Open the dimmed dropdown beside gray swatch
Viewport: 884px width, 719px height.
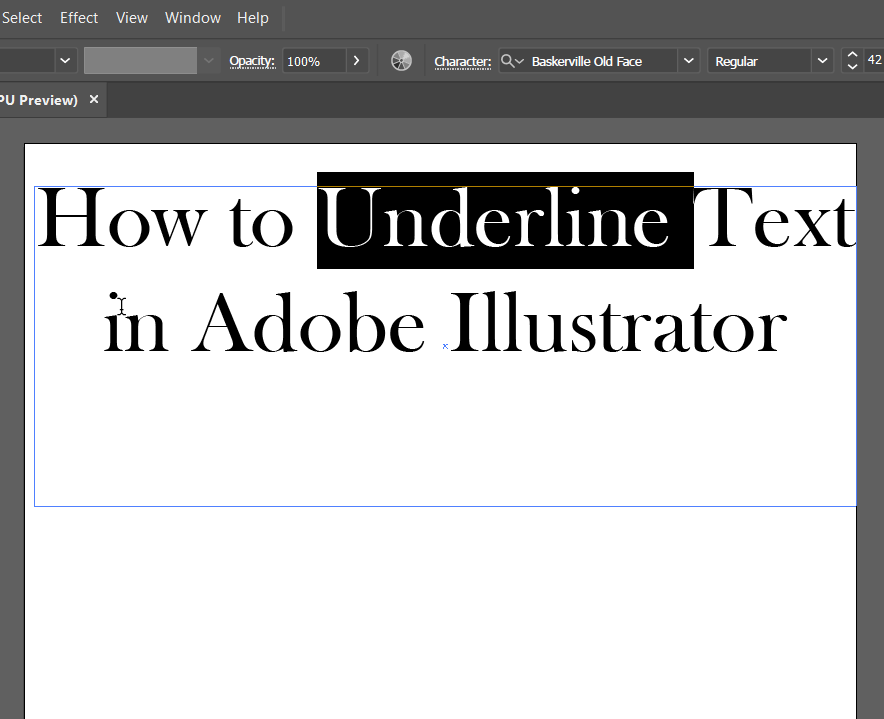click(209, 60)
